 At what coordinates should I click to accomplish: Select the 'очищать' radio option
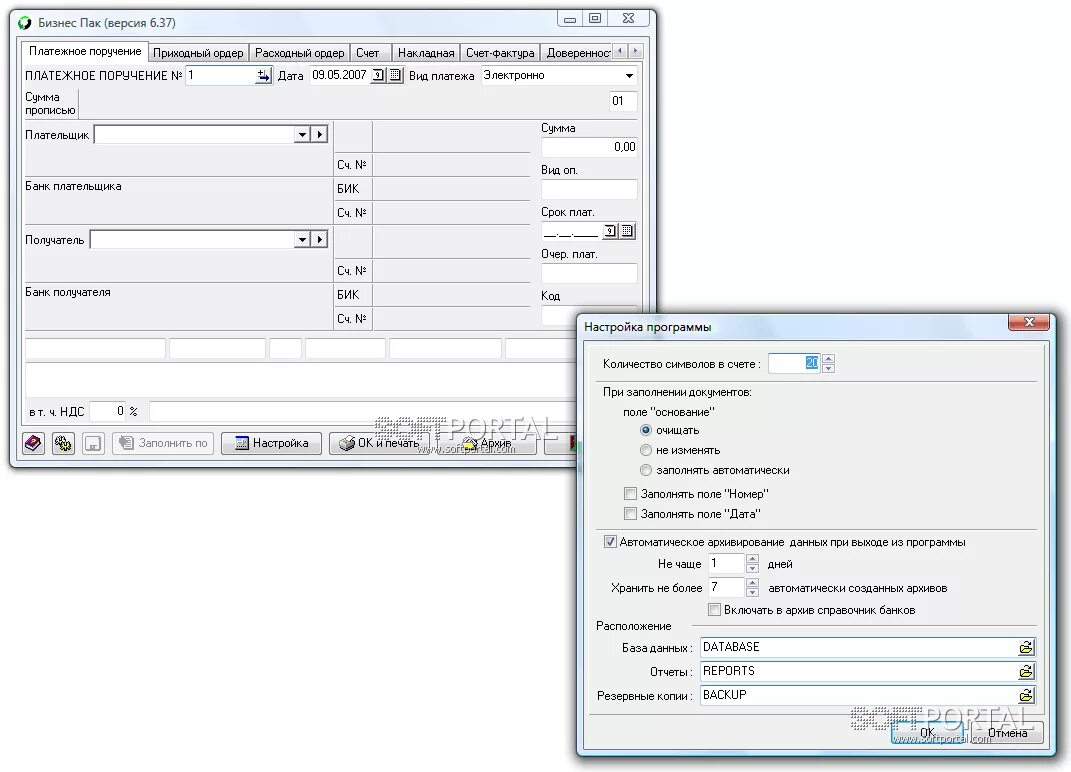[645, 430]
